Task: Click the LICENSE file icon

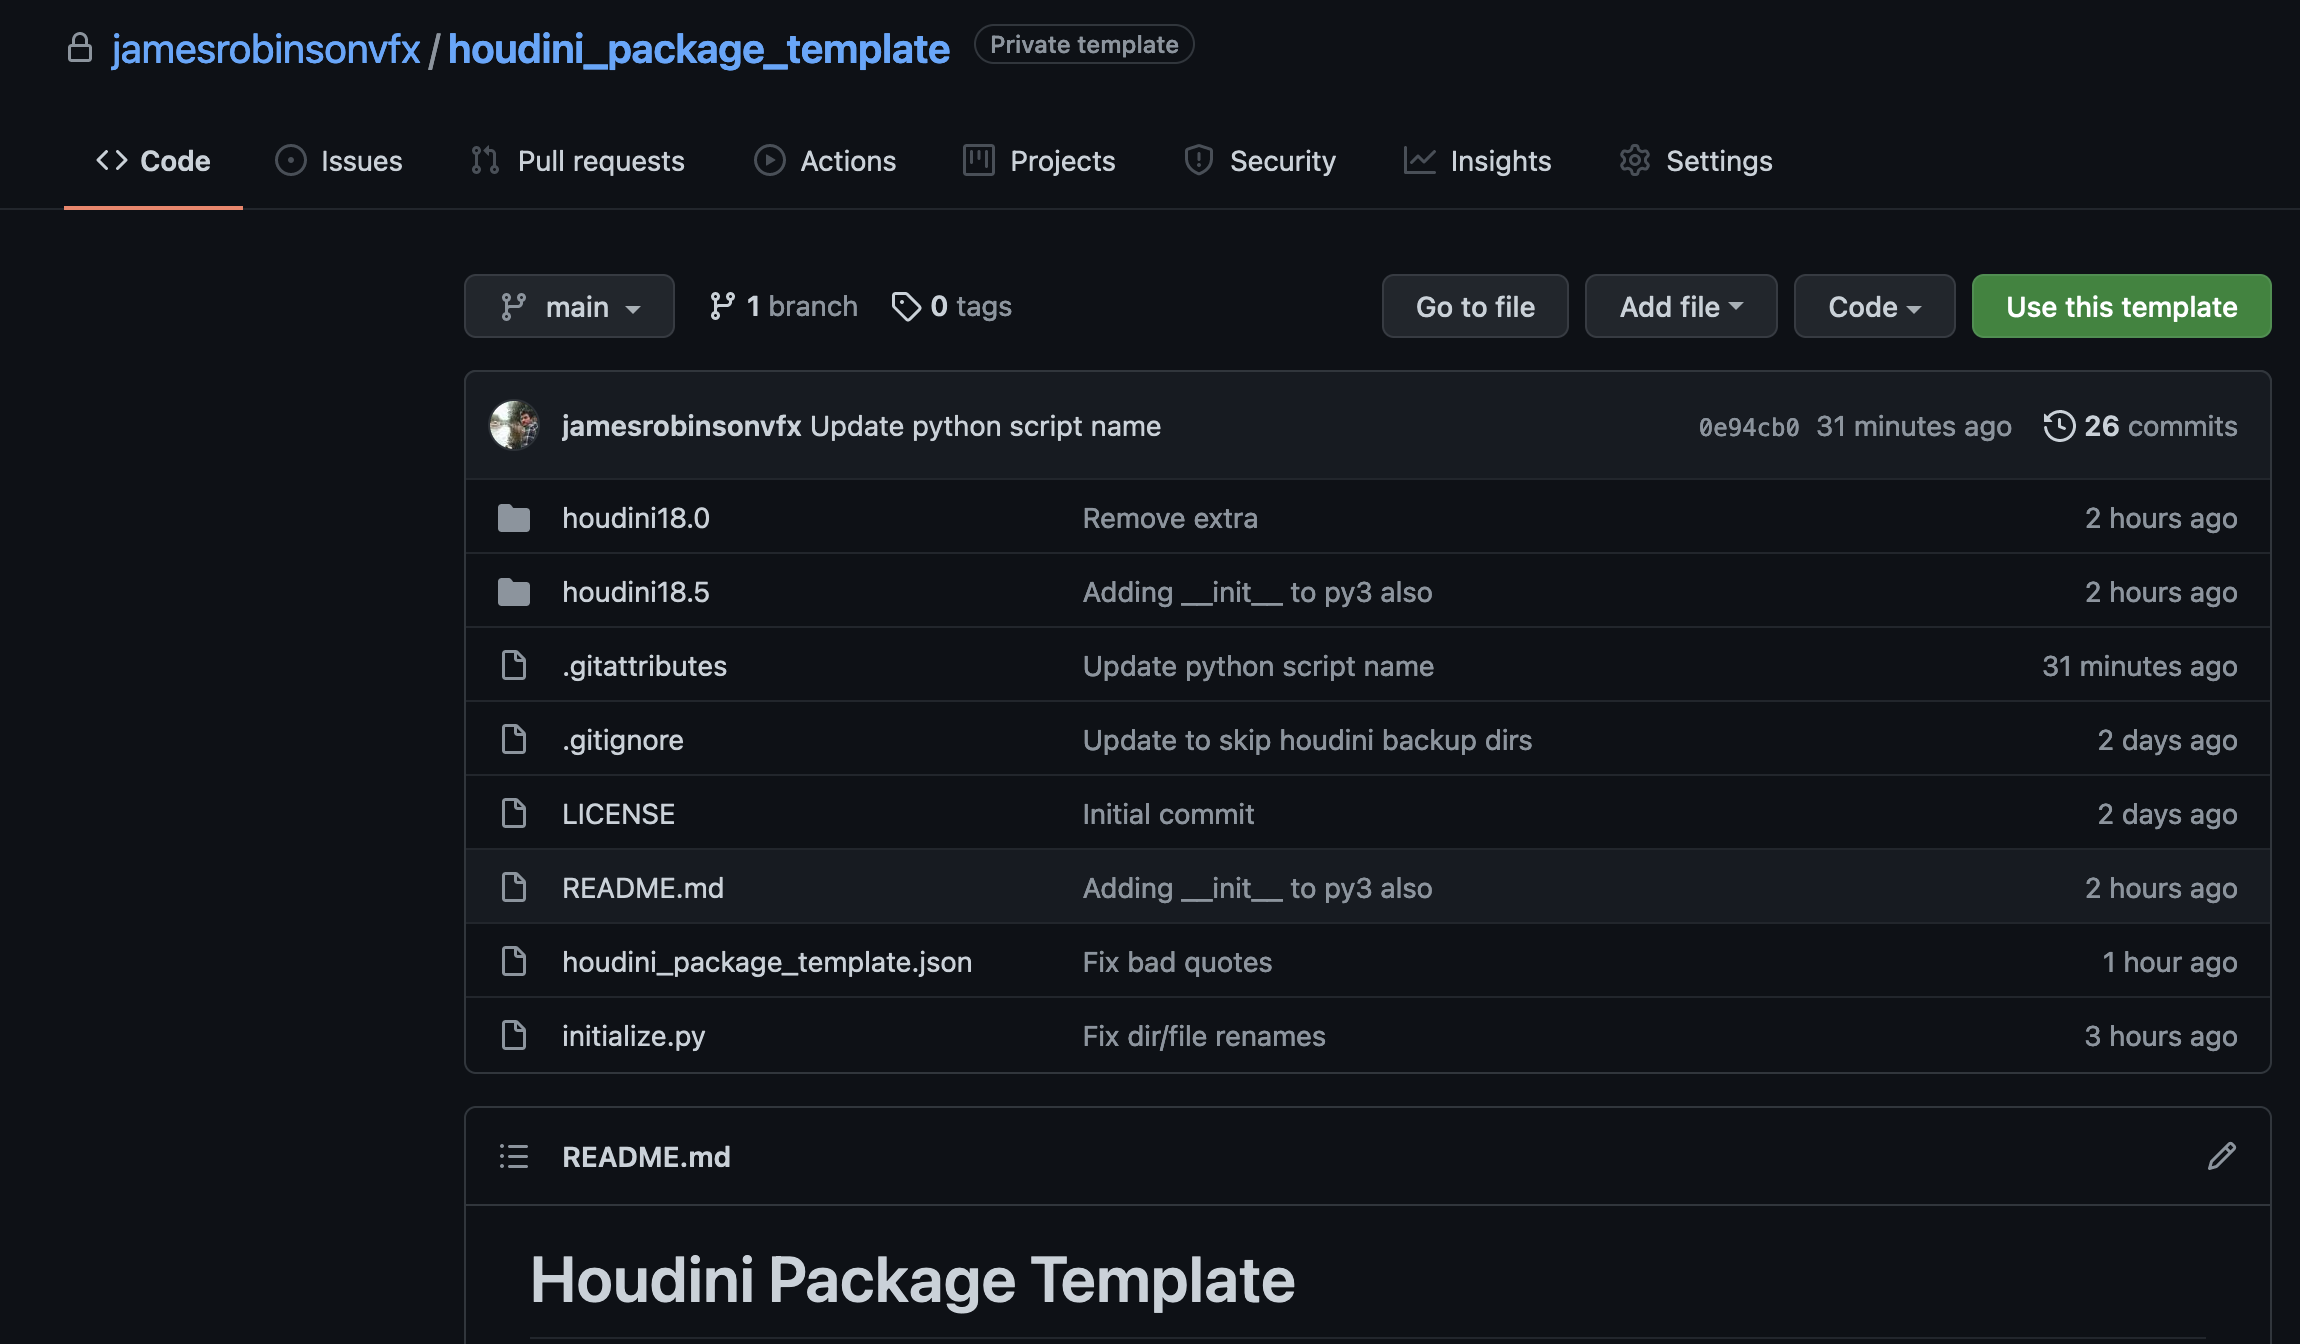Action: (x=514, y=813)
